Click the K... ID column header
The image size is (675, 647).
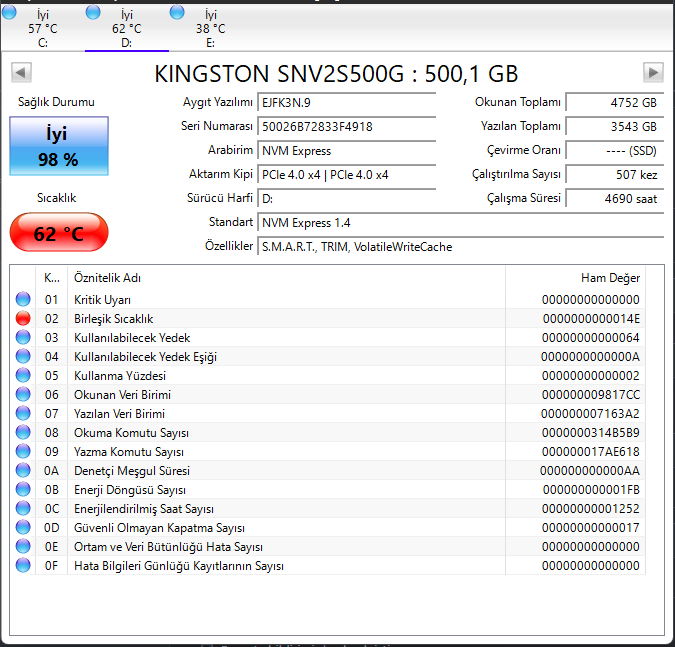pos(52,278)
